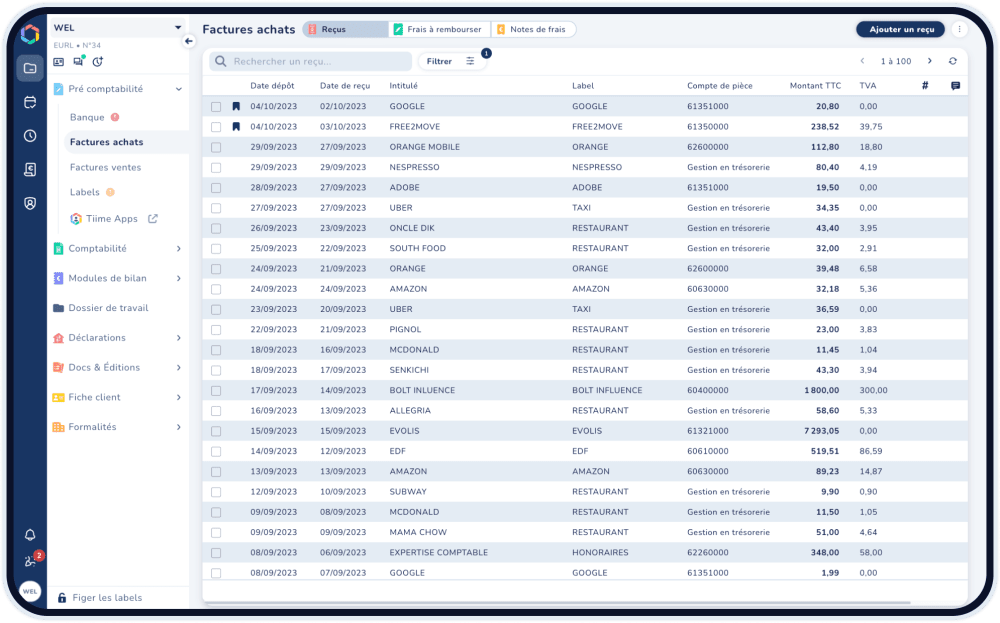Click the refresh icon on the receipts list
Viewport: 1000px width, 623px height.
point(952,60)
